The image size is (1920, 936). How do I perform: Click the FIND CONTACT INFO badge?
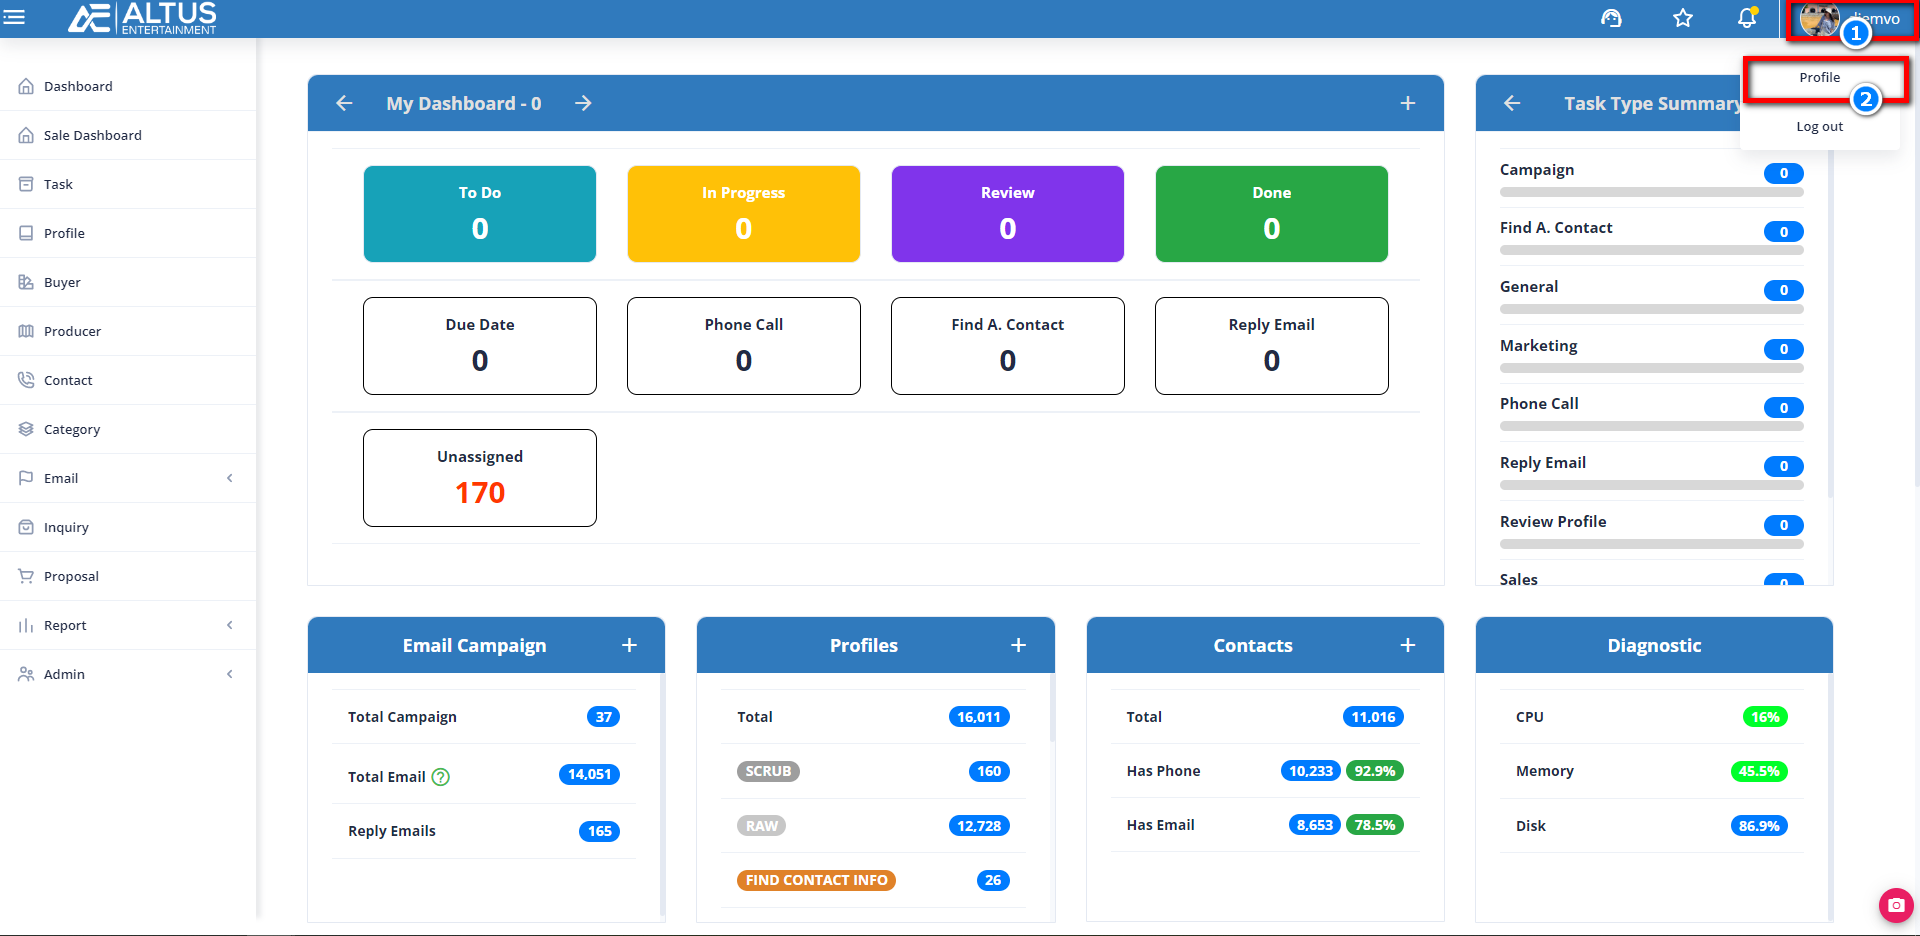pos(816,880)
